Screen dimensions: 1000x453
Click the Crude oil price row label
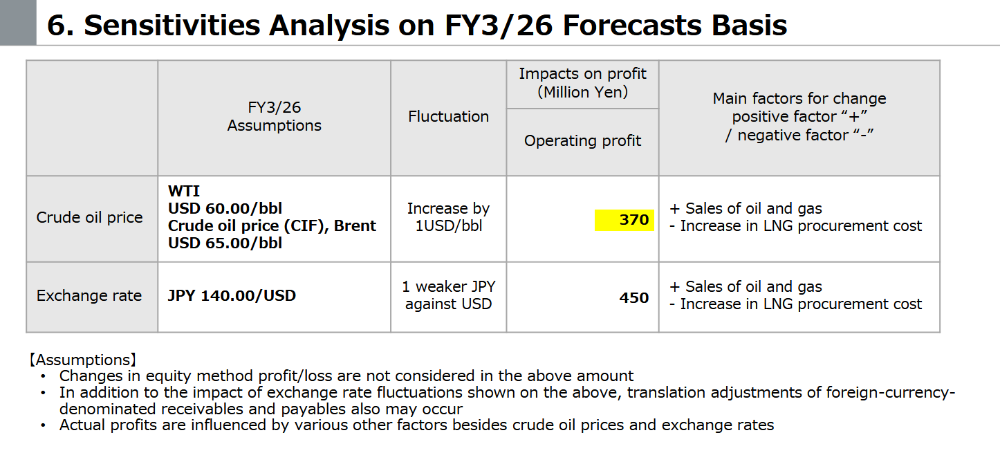pyautogui.click(x=90, y=217)
